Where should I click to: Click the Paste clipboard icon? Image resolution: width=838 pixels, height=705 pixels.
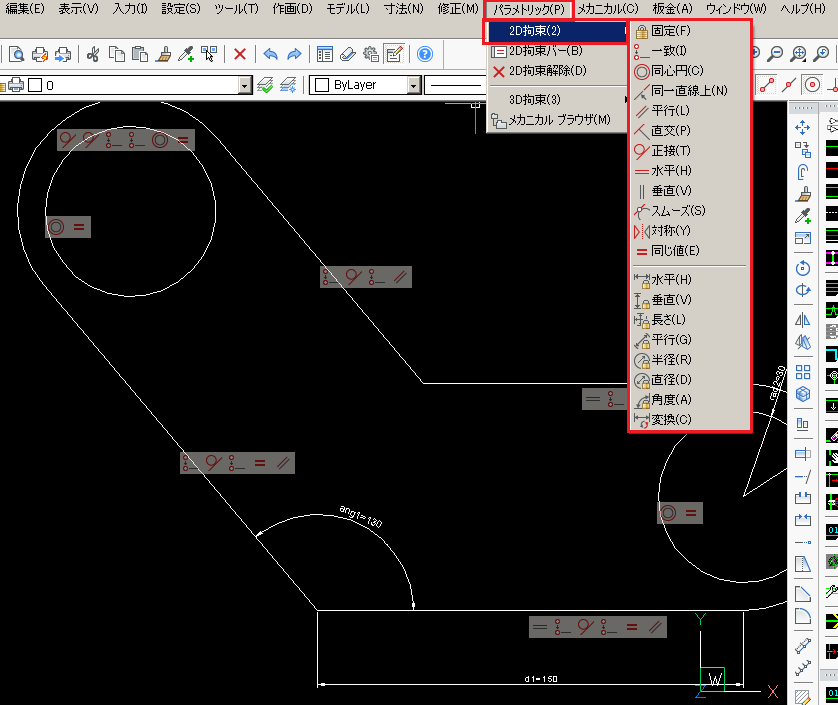point(139,54)
